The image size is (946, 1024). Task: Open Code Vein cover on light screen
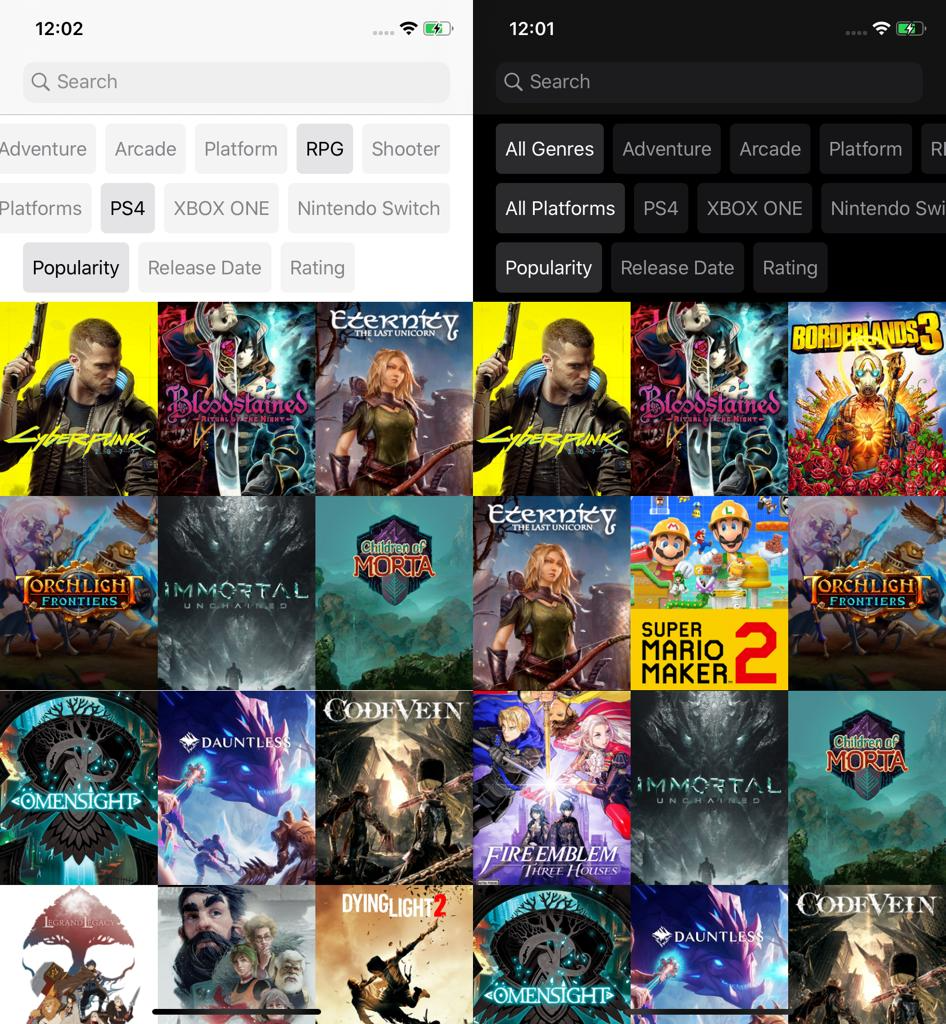coord(394,788)
